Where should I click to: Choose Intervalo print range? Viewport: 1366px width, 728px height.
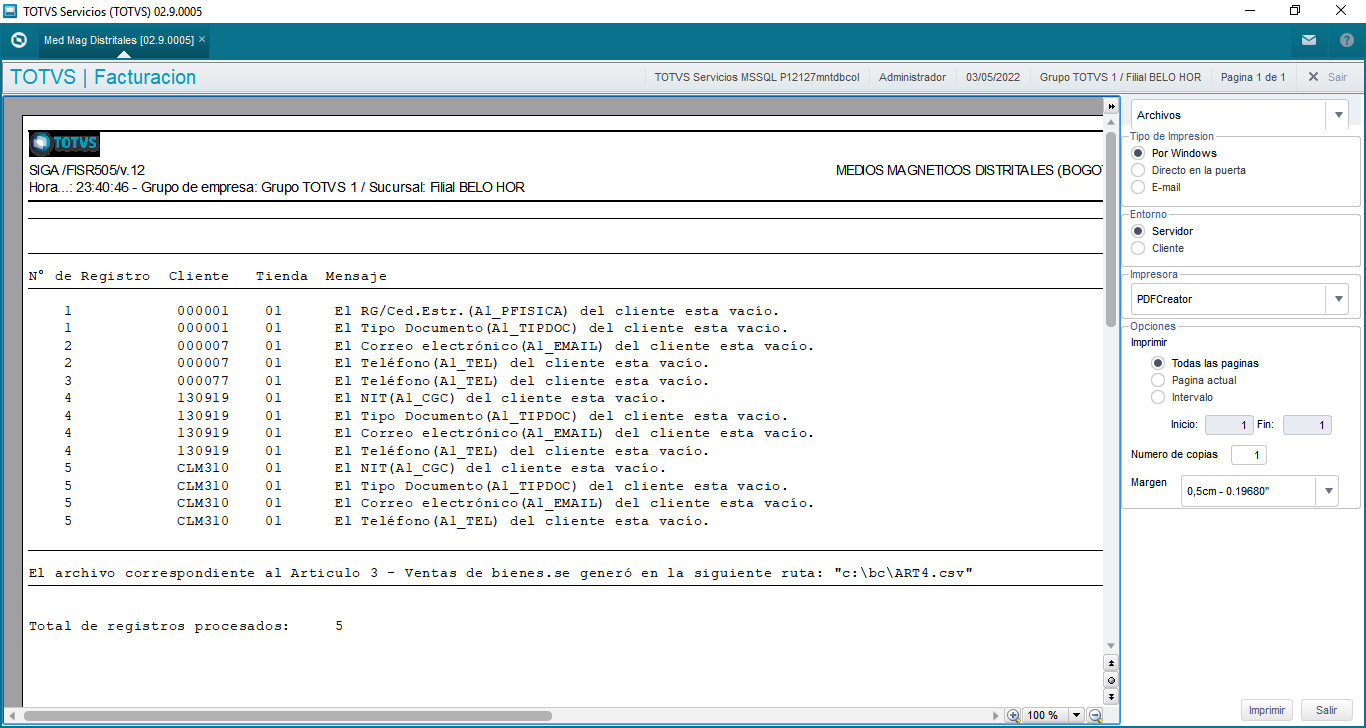pyautogui.click(x=1158, y=397)
